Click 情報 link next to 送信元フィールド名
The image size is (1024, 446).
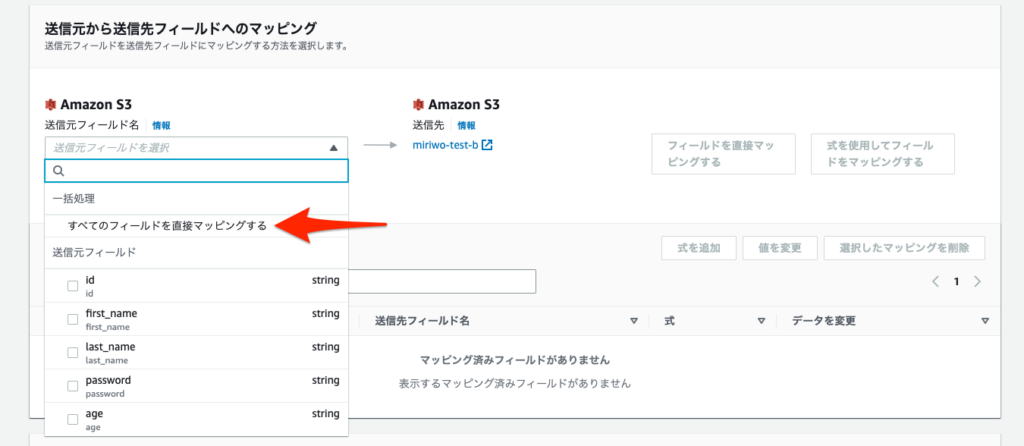161,125
